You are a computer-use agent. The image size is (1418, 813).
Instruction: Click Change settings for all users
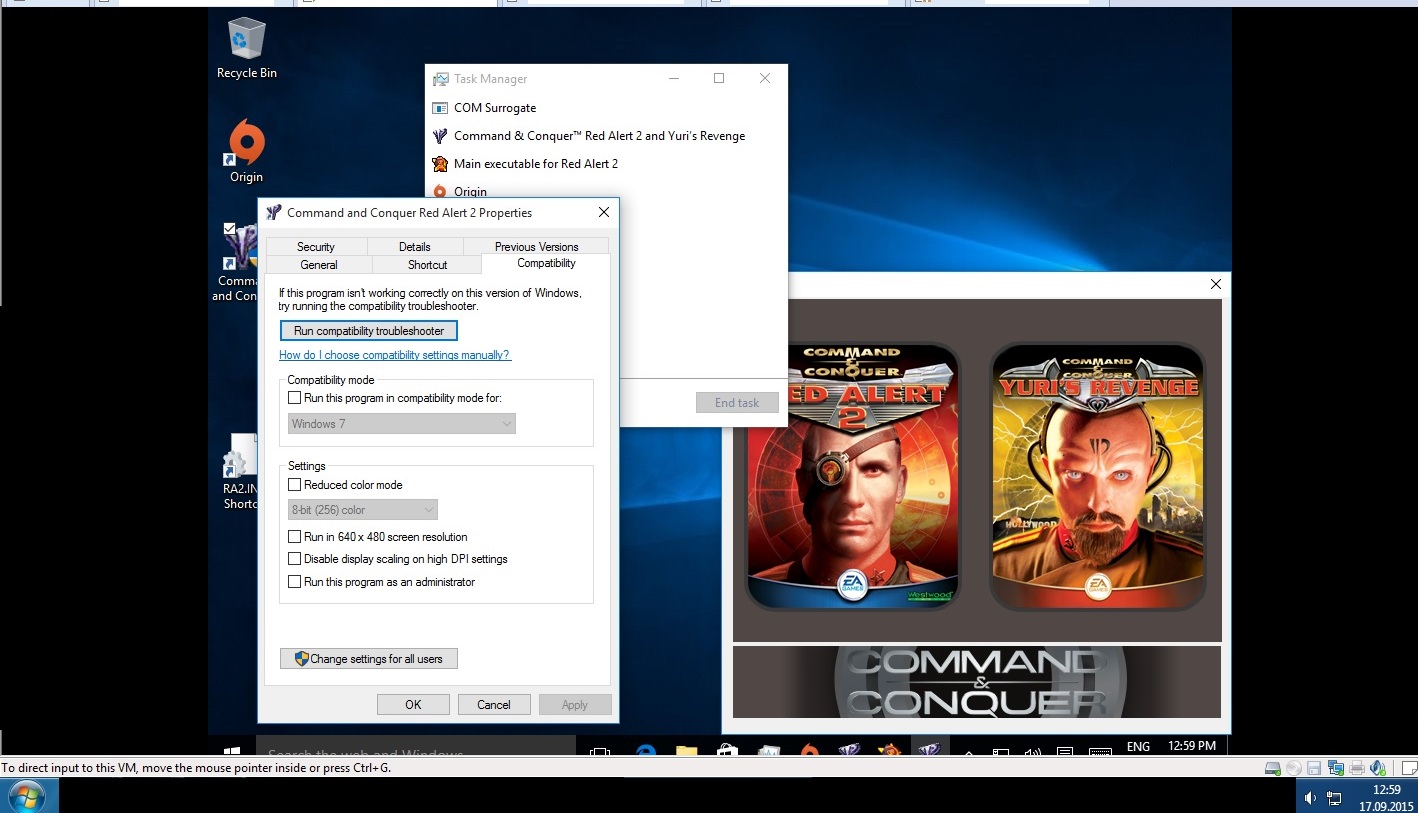click(x=369, y=659)
